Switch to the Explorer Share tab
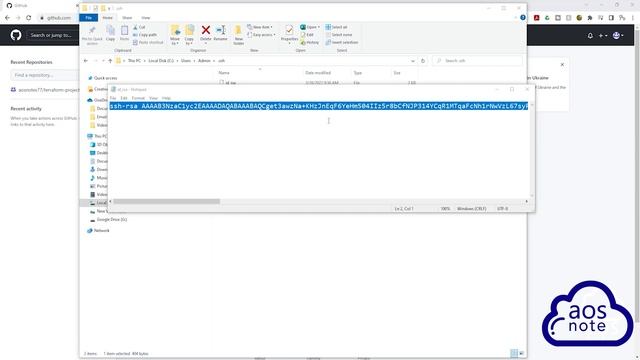 (x=127, y=18)
